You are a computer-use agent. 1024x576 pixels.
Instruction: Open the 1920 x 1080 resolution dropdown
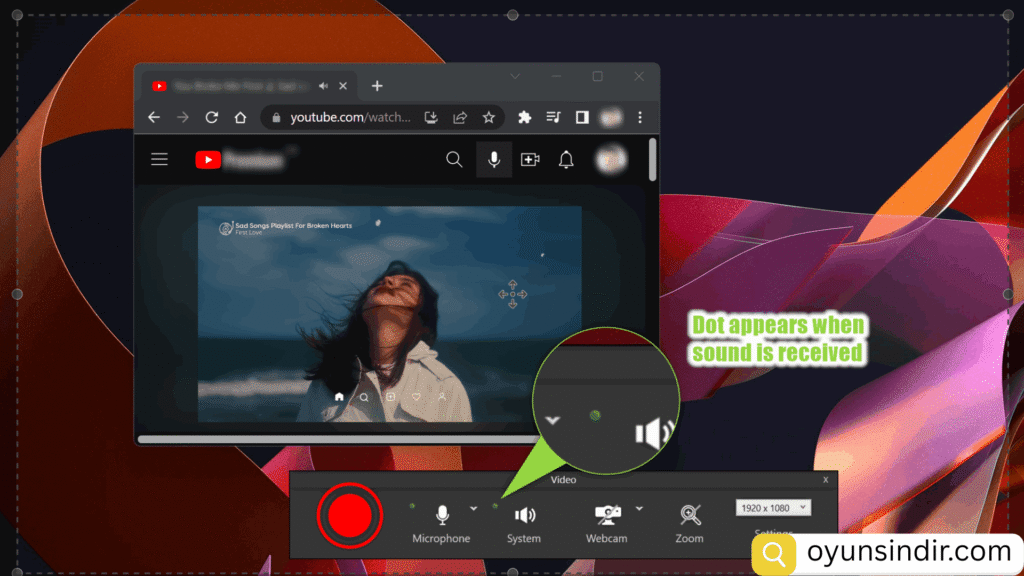773,508
